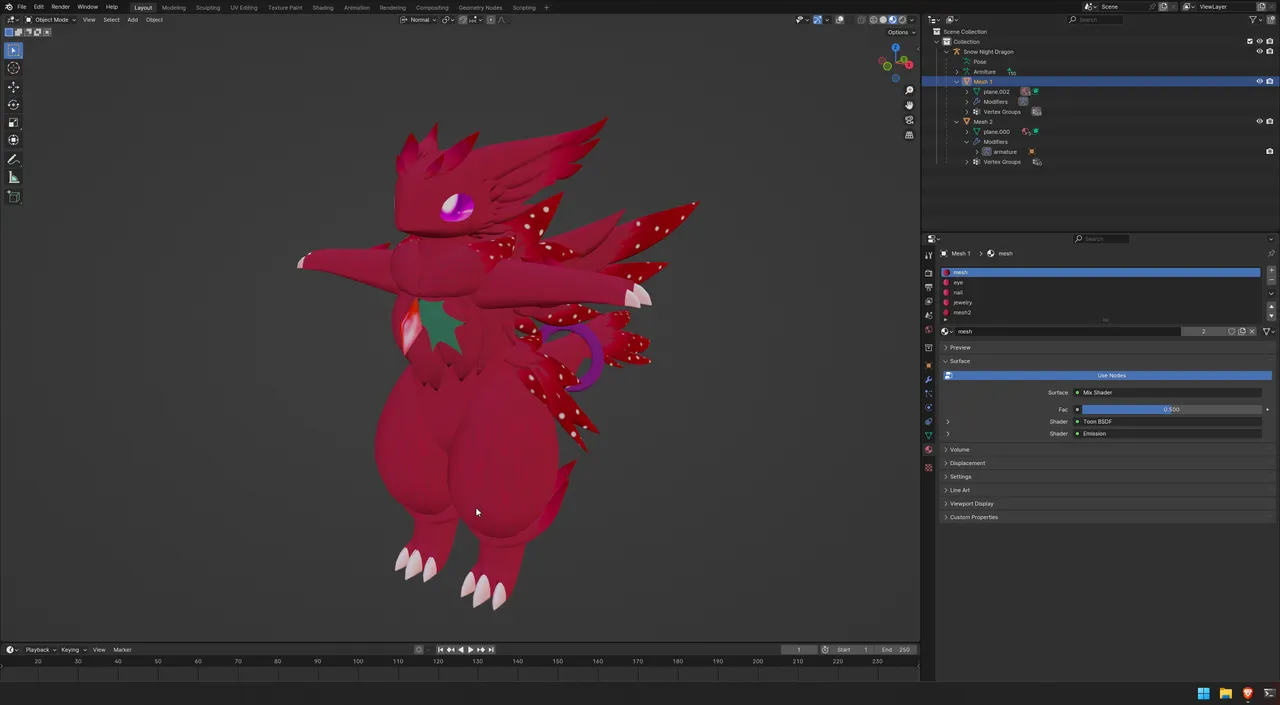The width and height of the screenshot is (1280, 705).
Task: Toggle viewport visibility of Mesh 1
Action: coord(1259,82)
